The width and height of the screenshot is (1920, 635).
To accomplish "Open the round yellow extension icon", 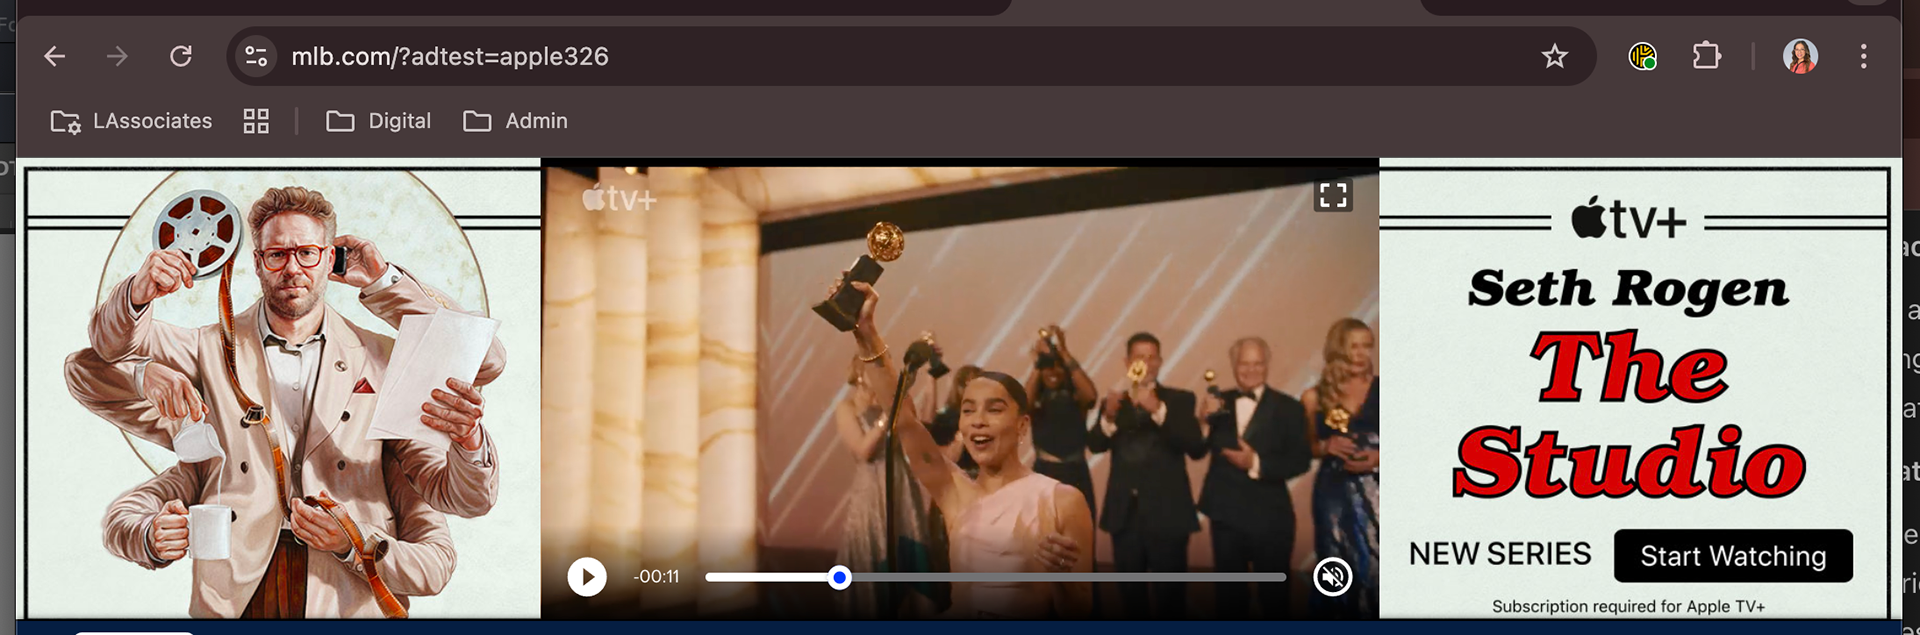I will [1643, 57].
